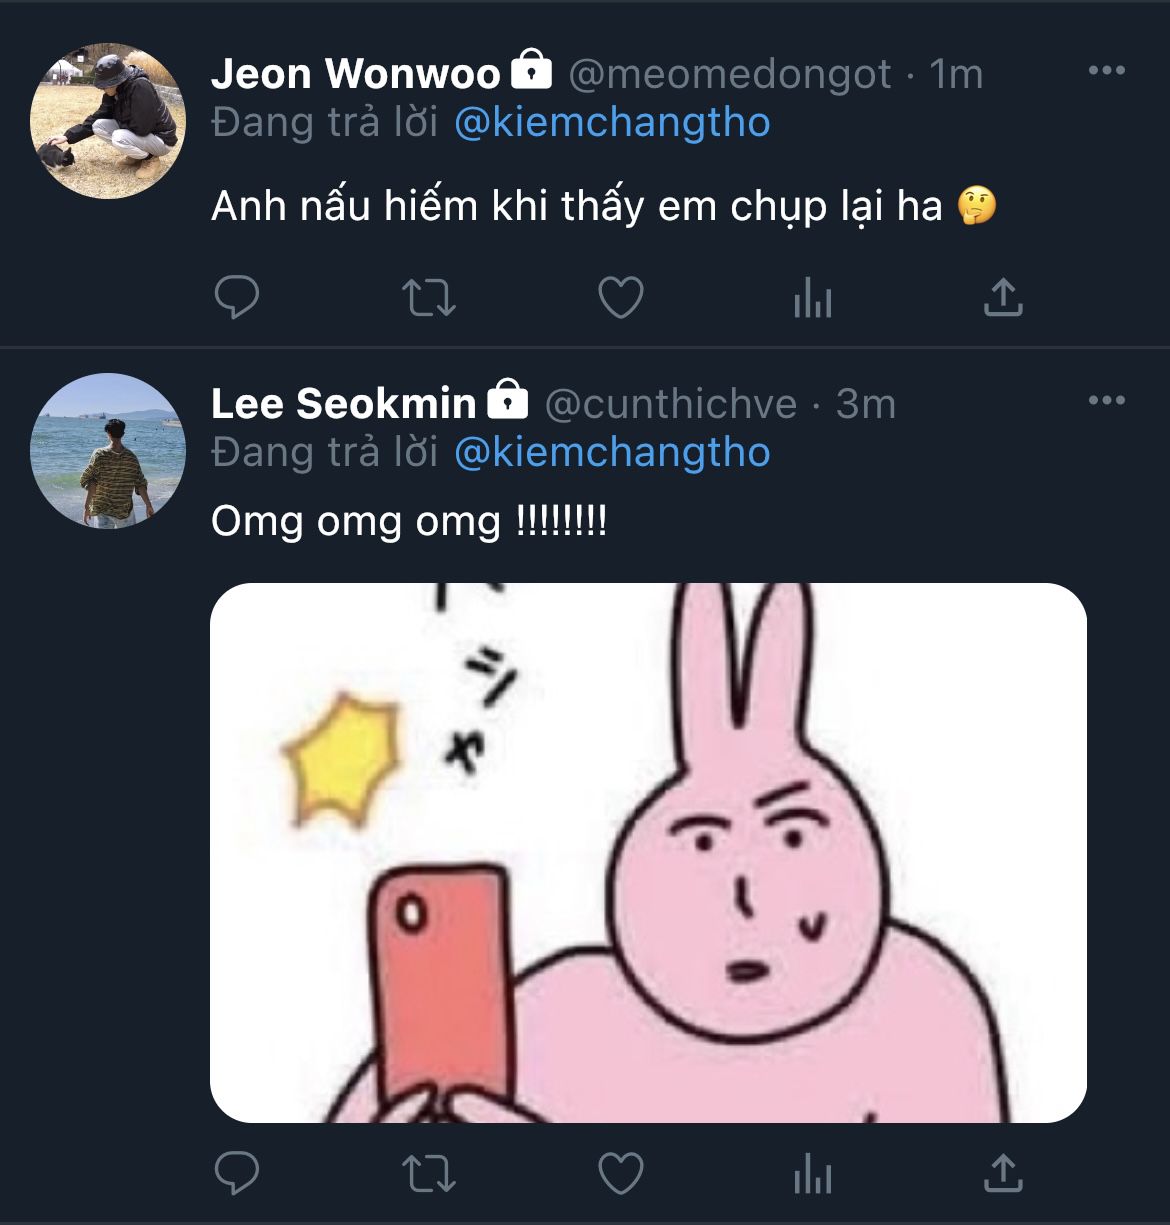Open @kiemchangtho link in Jeon Wonwoo's reply
This screenshot has width=1170, height=1225.
tap(612, 123)
